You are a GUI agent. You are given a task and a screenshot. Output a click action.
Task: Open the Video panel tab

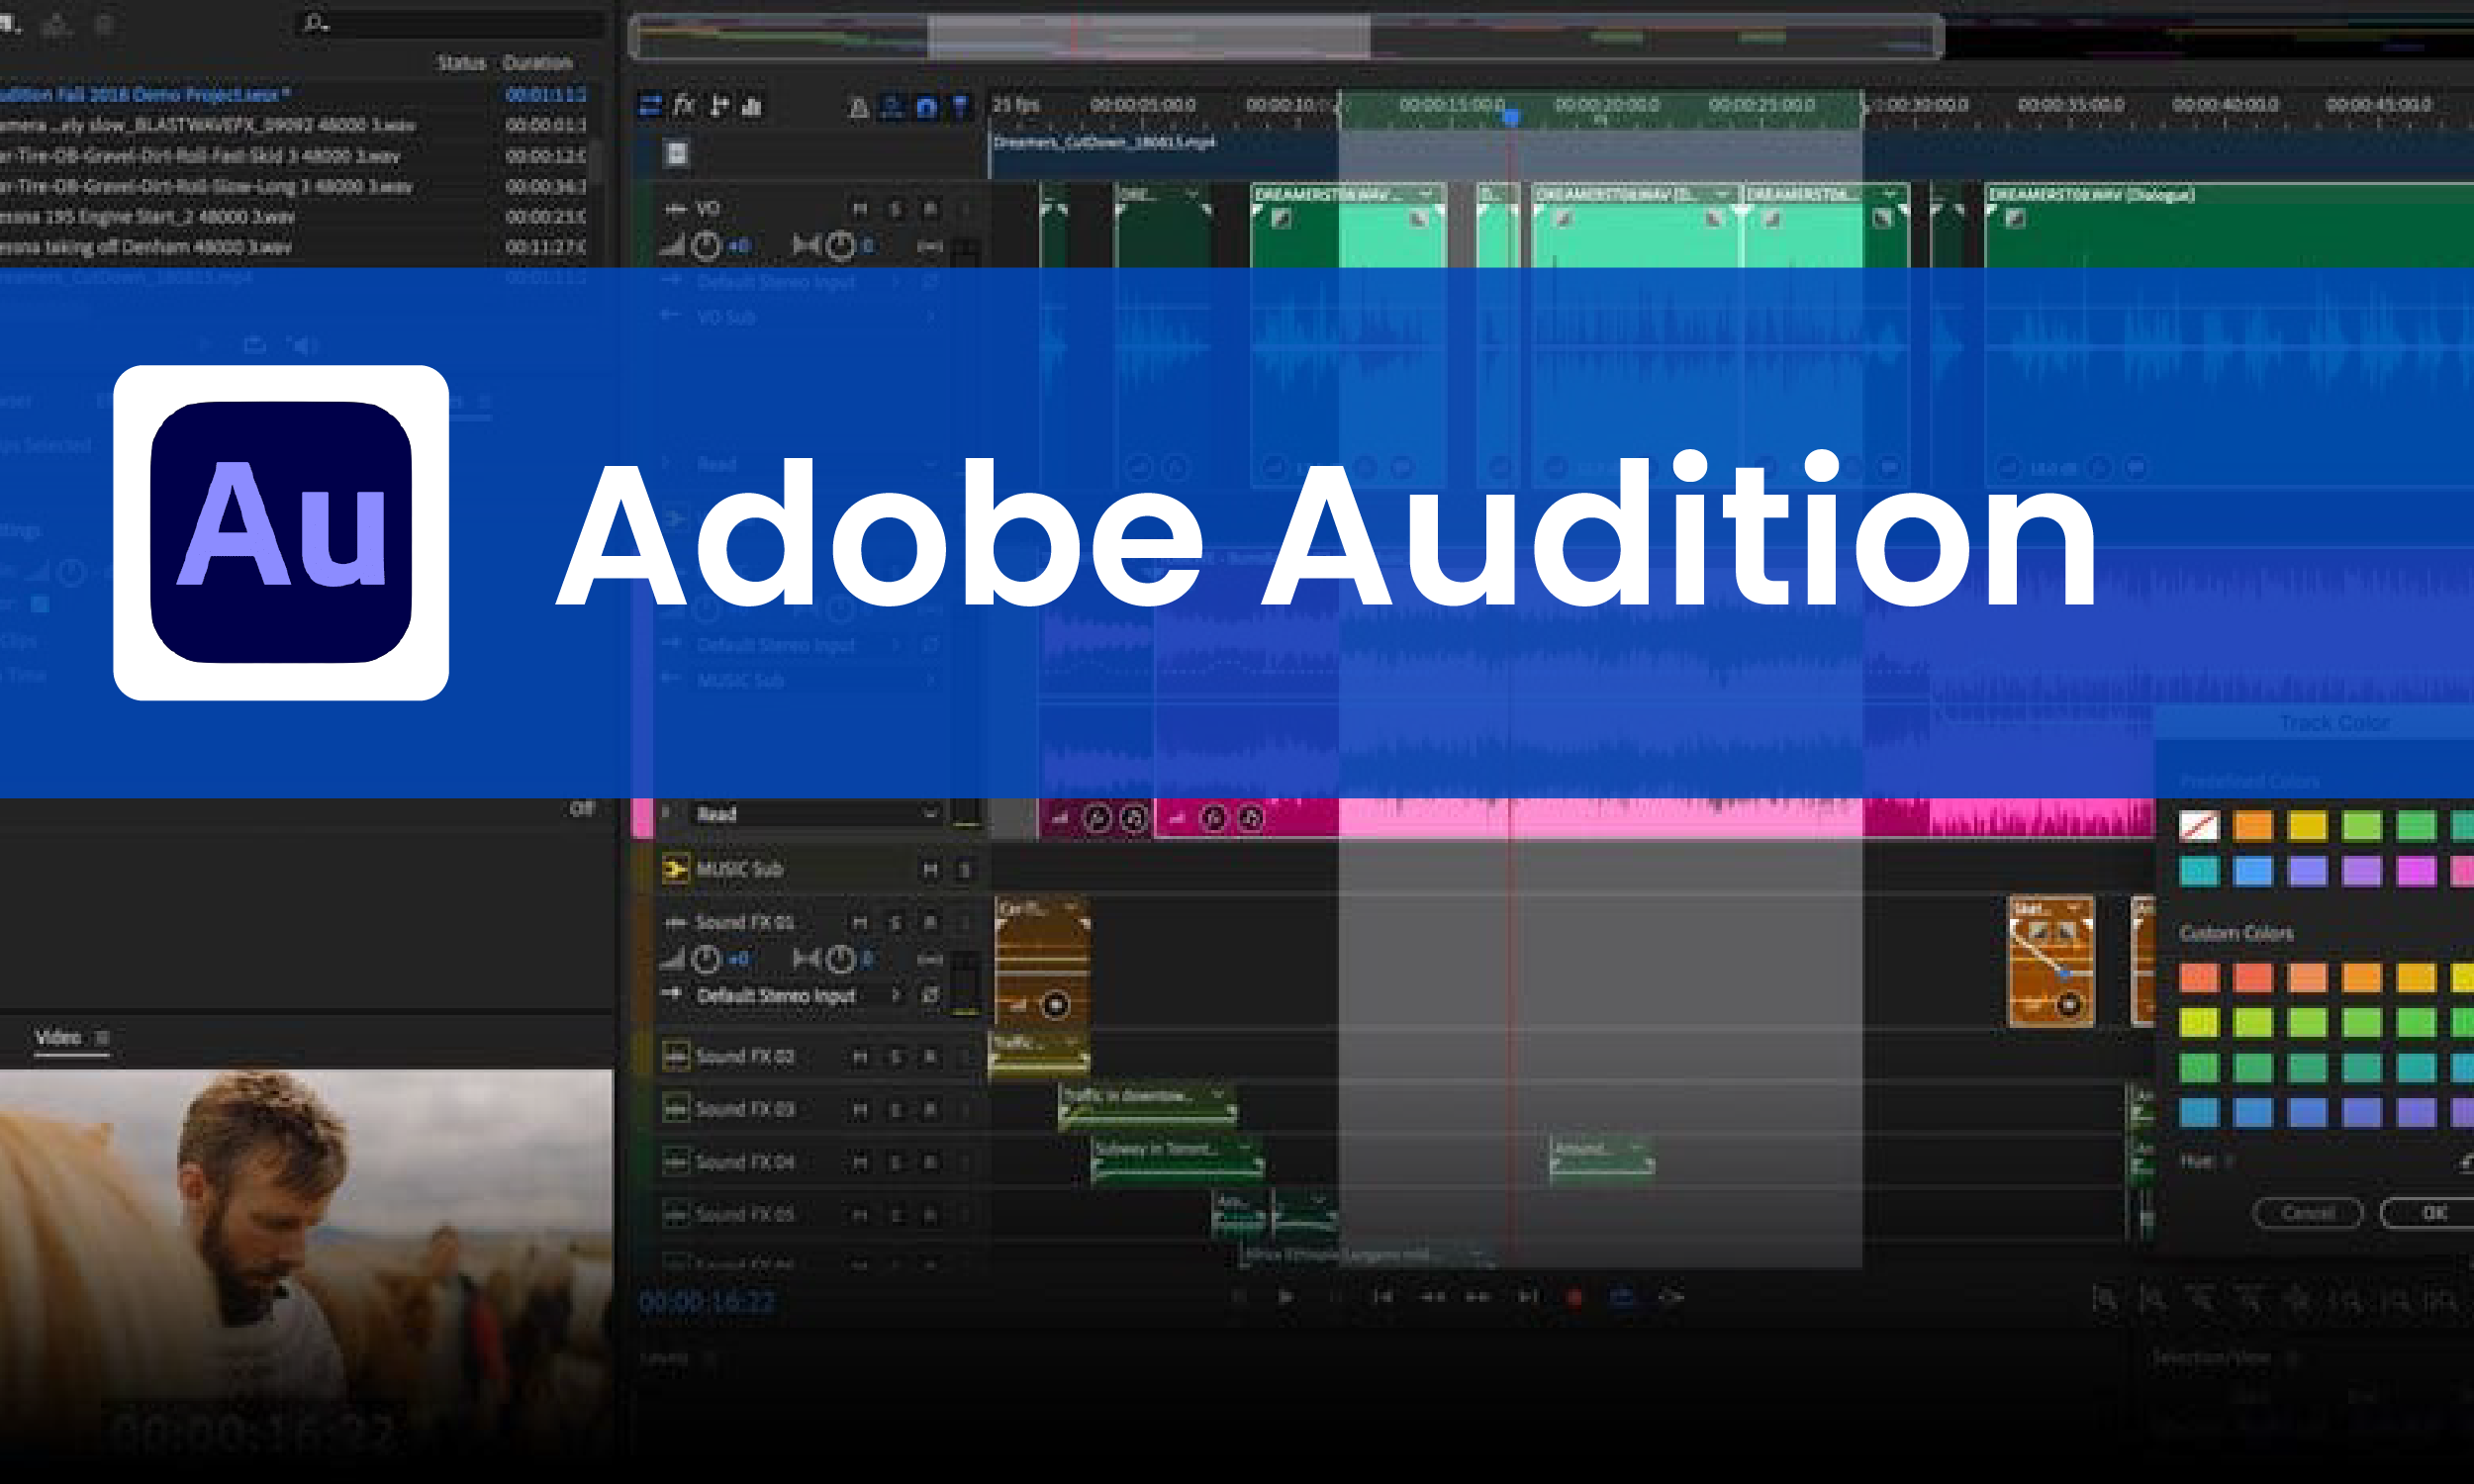(58, 1038)
